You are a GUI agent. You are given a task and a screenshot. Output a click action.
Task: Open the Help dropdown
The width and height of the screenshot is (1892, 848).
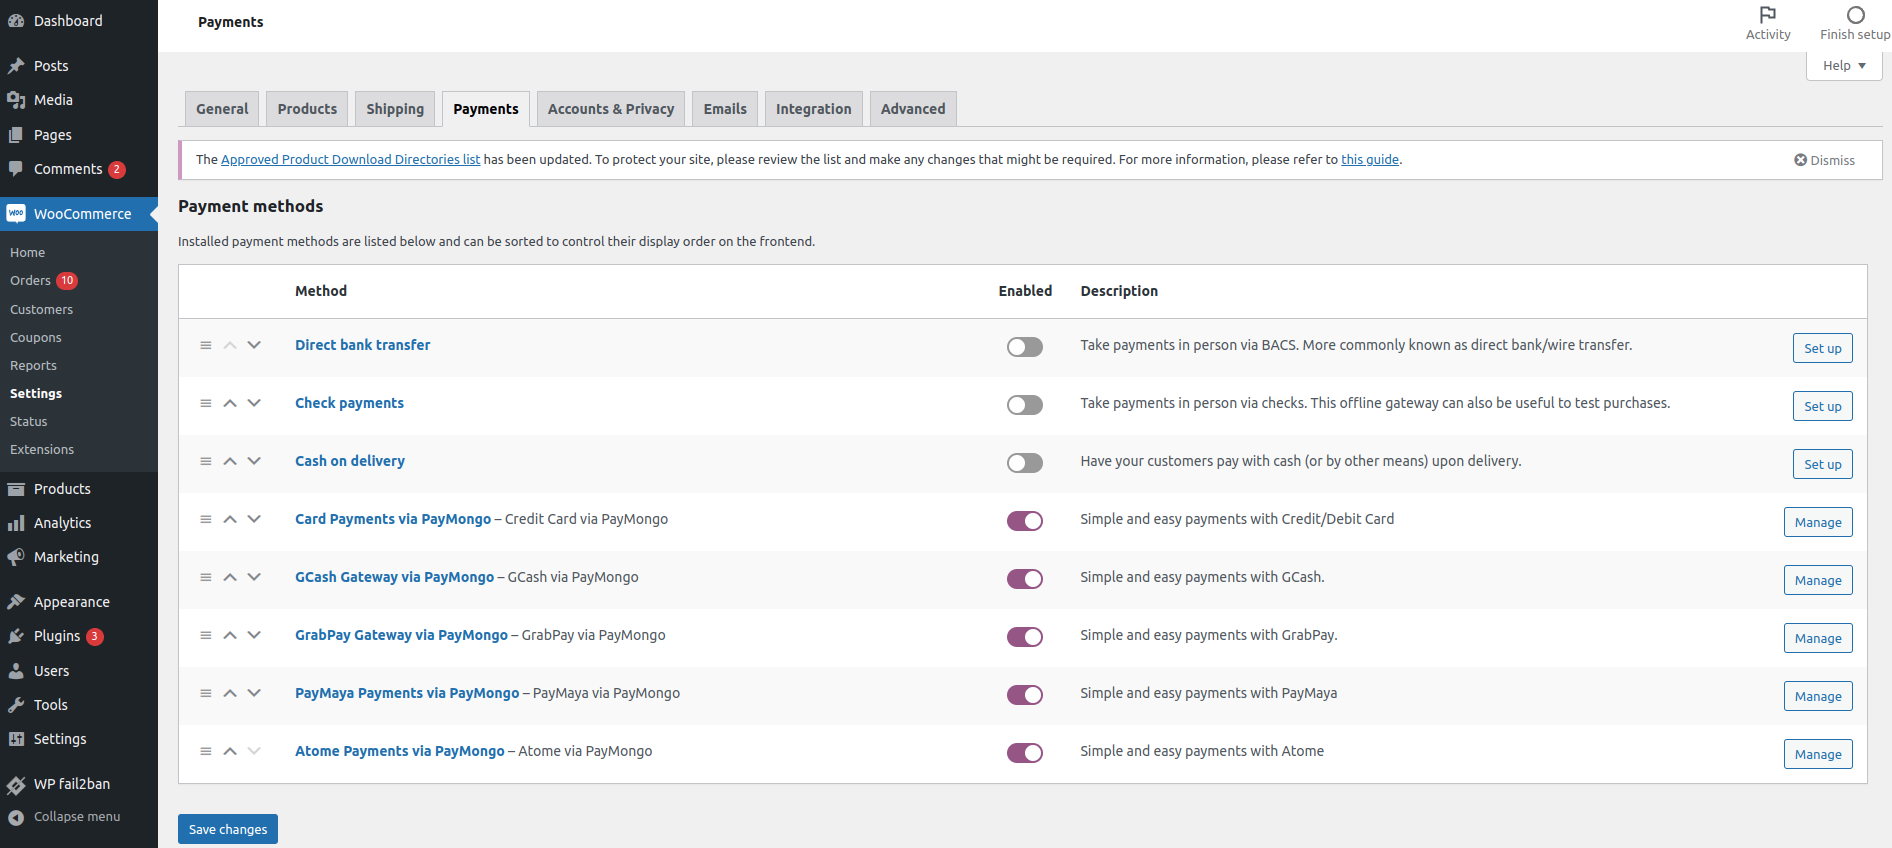coord(1844,66)
